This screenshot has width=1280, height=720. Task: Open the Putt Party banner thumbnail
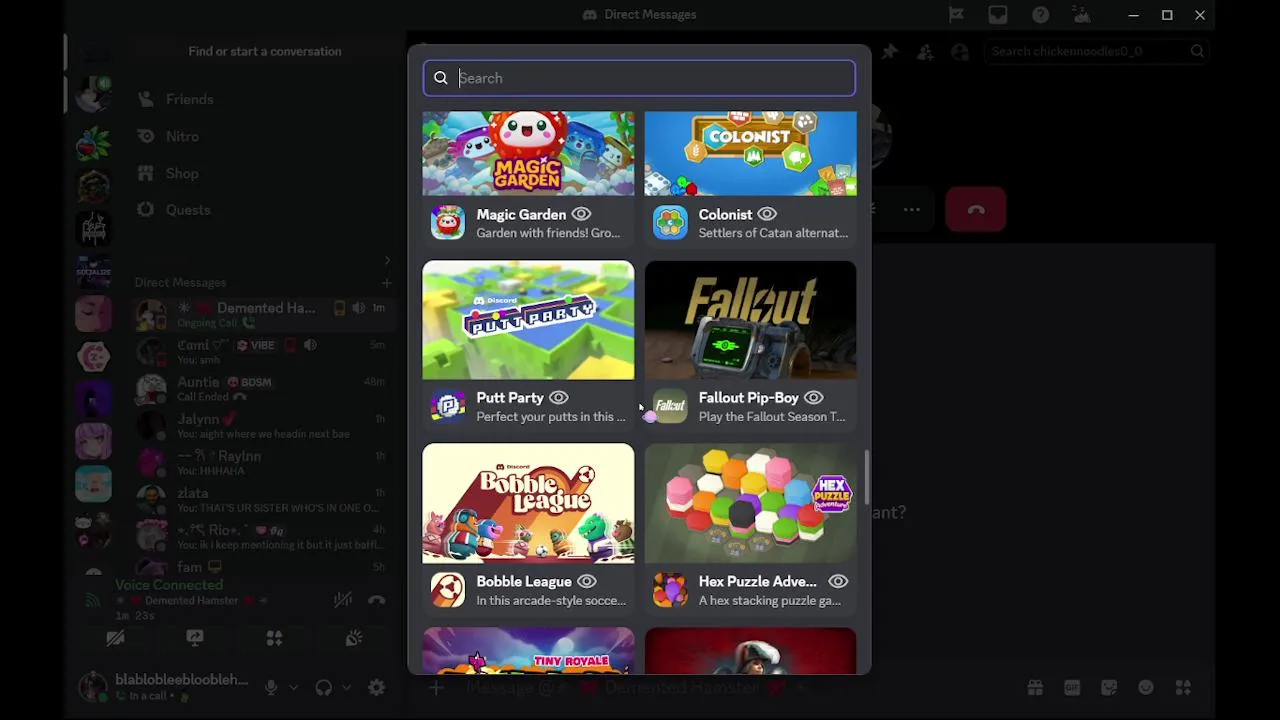528,320
